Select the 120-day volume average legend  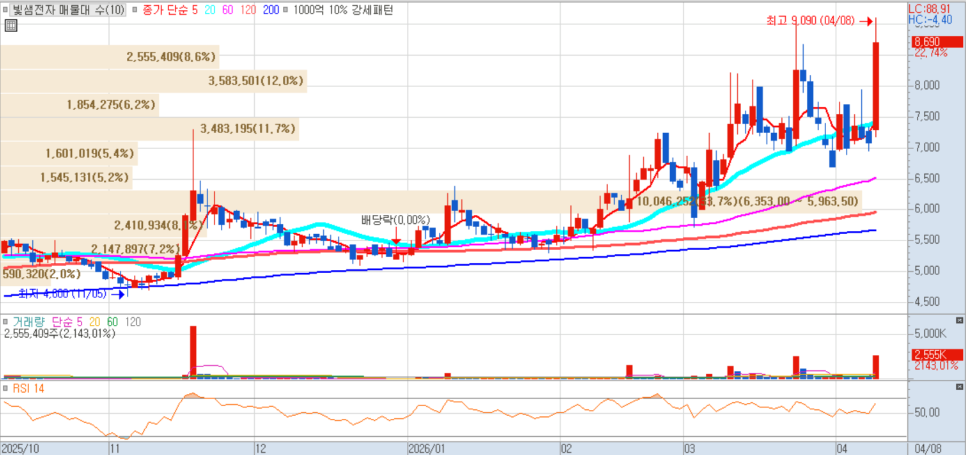pos(132,322)
